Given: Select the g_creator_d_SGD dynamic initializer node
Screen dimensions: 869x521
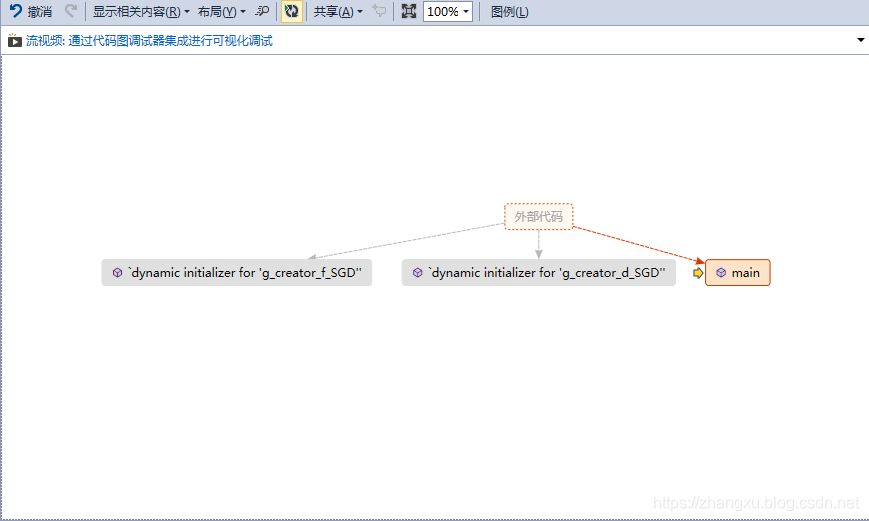Looking at the screenshot, I should pyautogui.click(x=539, y=273).
